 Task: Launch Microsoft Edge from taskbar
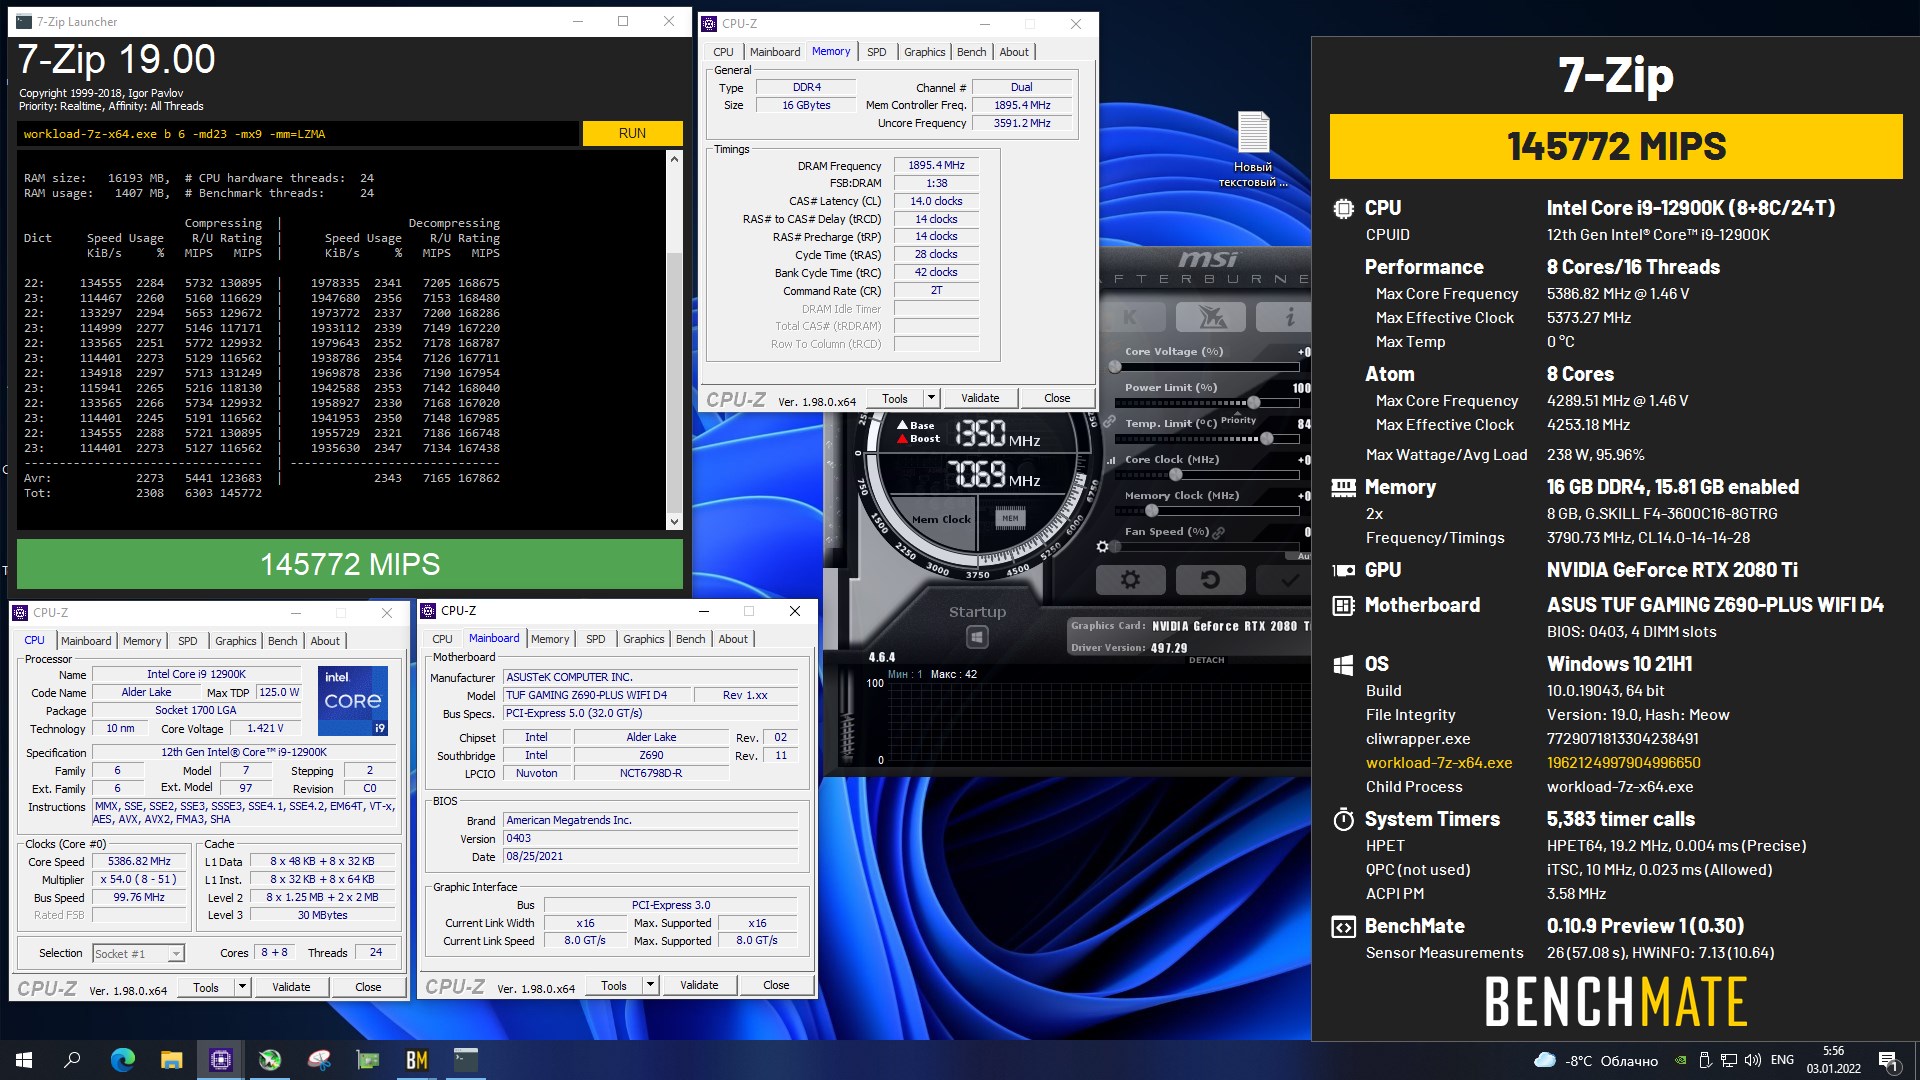click(122, 1060)
